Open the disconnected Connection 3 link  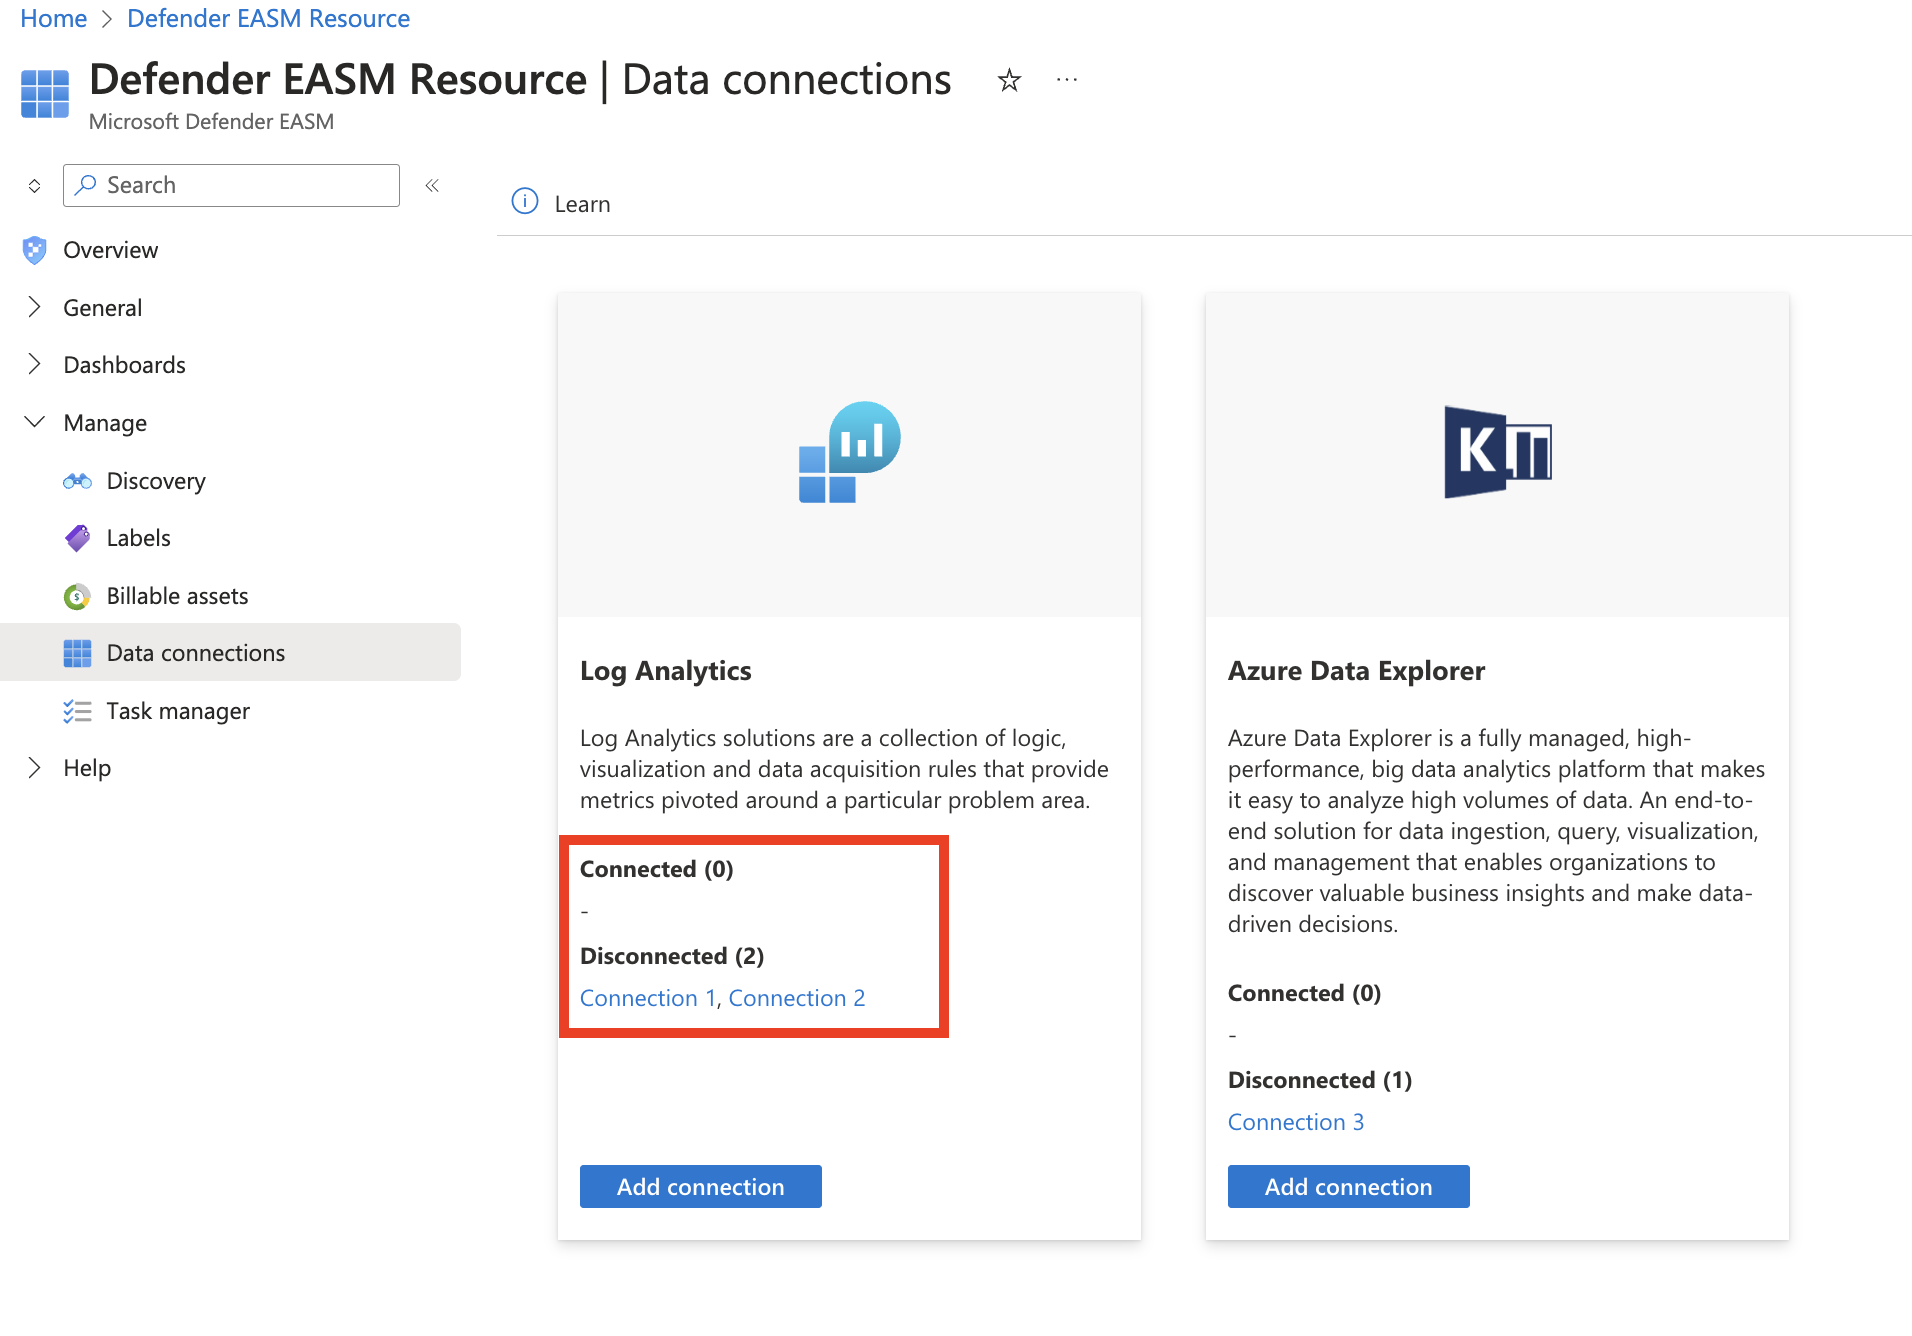tap(1296, 1121)
